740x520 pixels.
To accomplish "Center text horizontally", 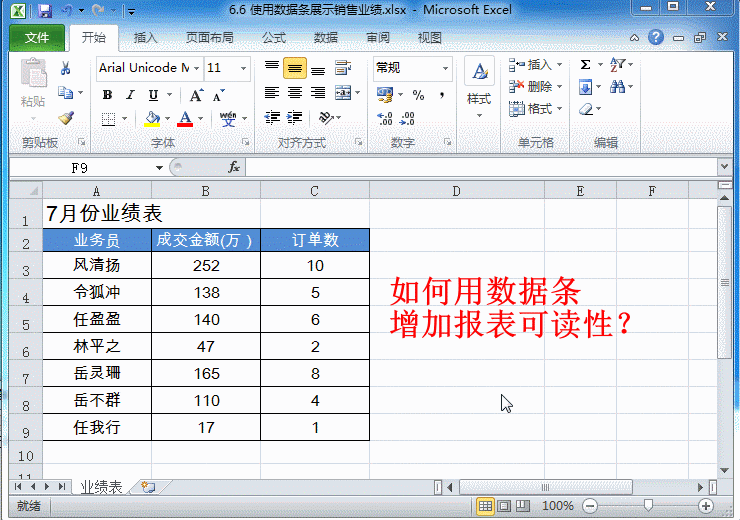I will point(295,92).
